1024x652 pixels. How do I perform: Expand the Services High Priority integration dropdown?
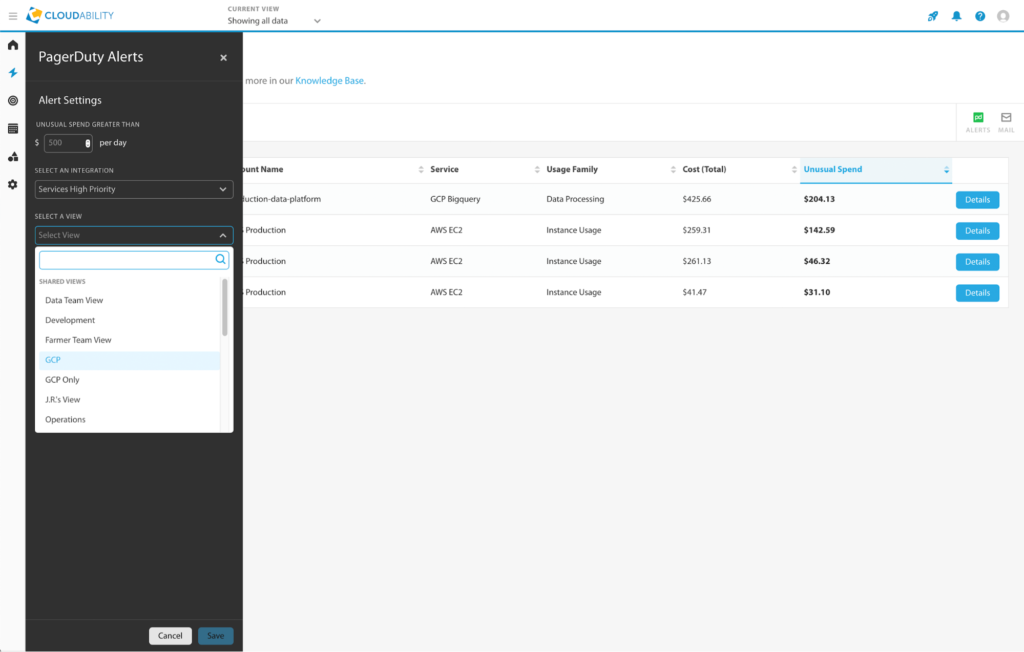coord(134,189)
